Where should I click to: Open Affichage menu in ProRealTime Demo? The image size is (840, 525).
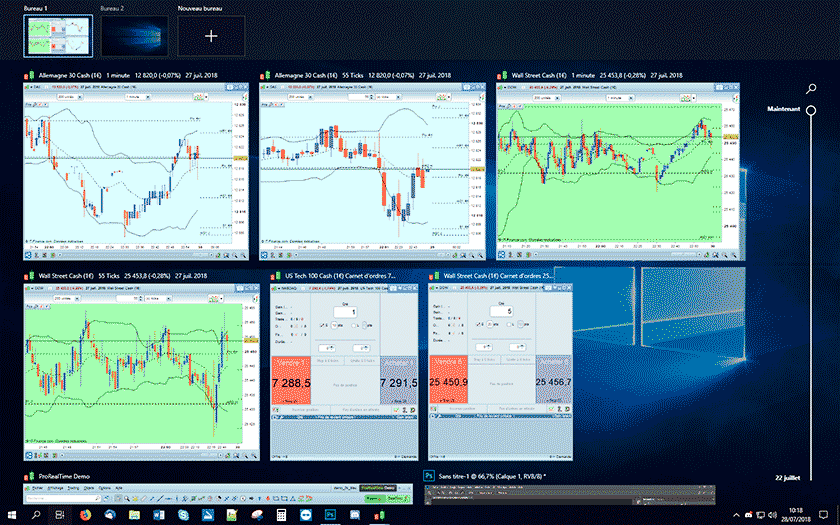56,488
